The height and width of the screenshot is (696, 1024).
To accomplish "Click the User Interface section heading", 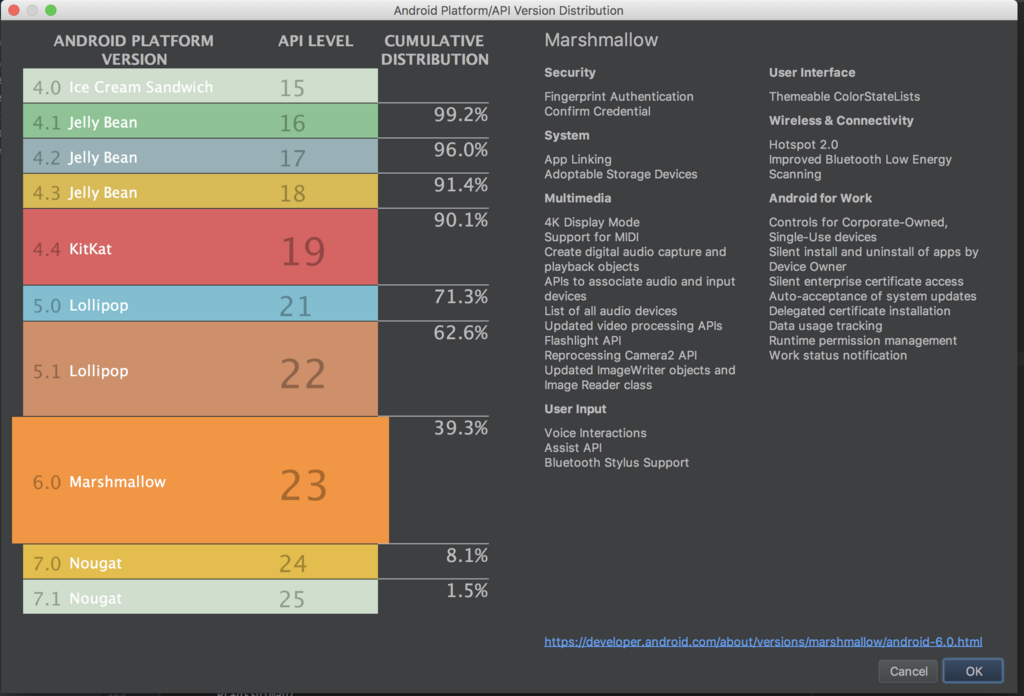I will pos(812,72).
